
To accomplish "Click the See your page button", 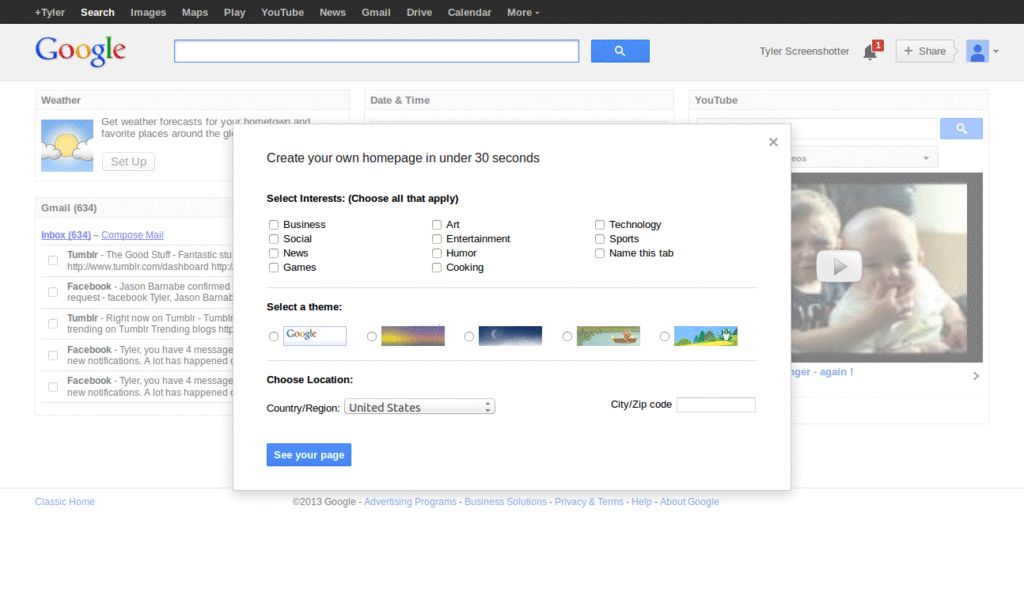I will coord(308,454).
